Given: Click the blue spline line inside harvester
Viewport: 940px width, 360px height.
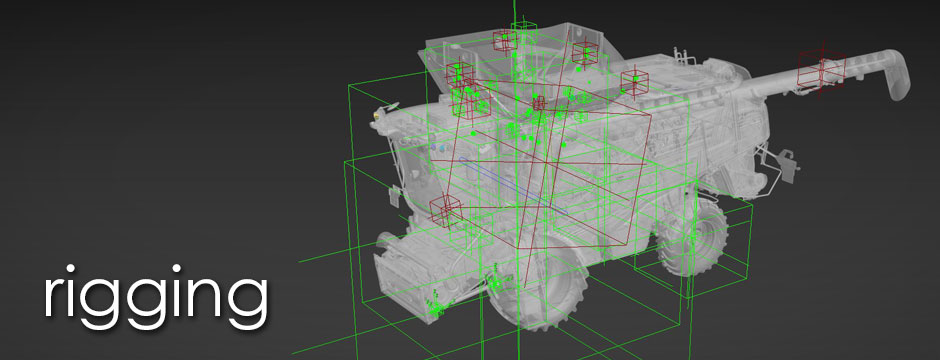Looking at the screenshot, I should click(x=514, y=185).
